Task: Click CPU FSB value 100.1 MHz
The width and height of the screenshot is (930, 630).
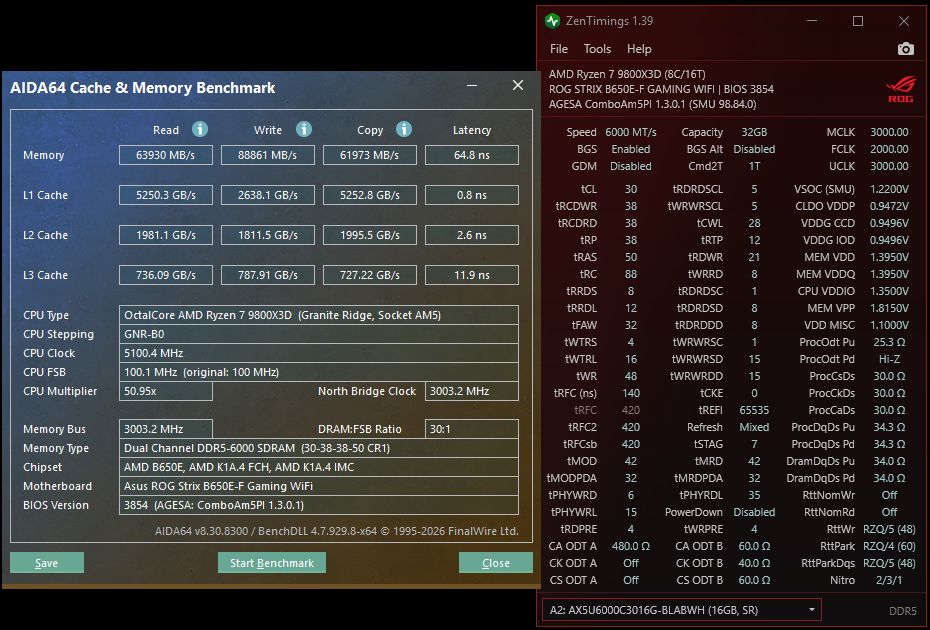Action: point(319,372)
